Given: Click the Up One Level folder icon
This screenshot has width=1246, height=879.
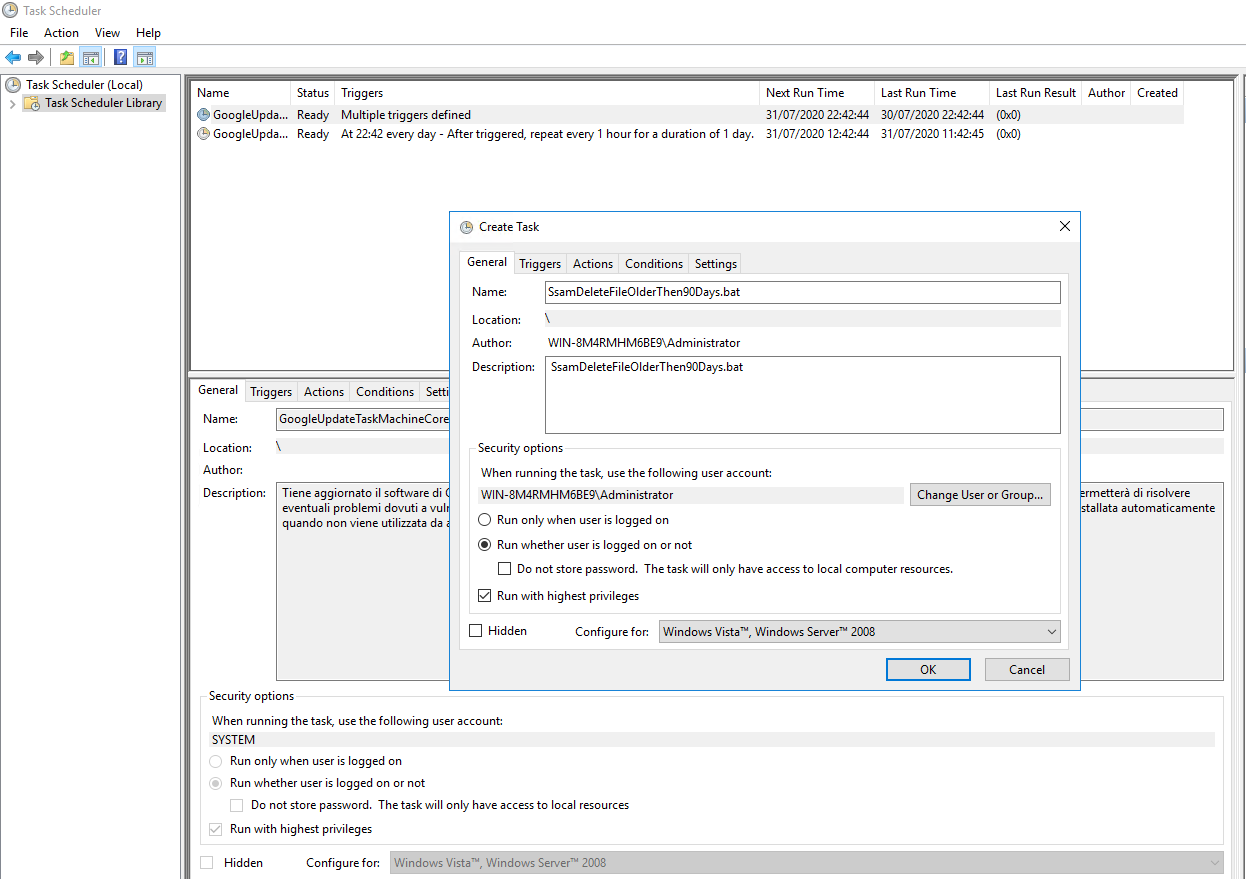Looking at the screenshot, I should coord(66,57).
